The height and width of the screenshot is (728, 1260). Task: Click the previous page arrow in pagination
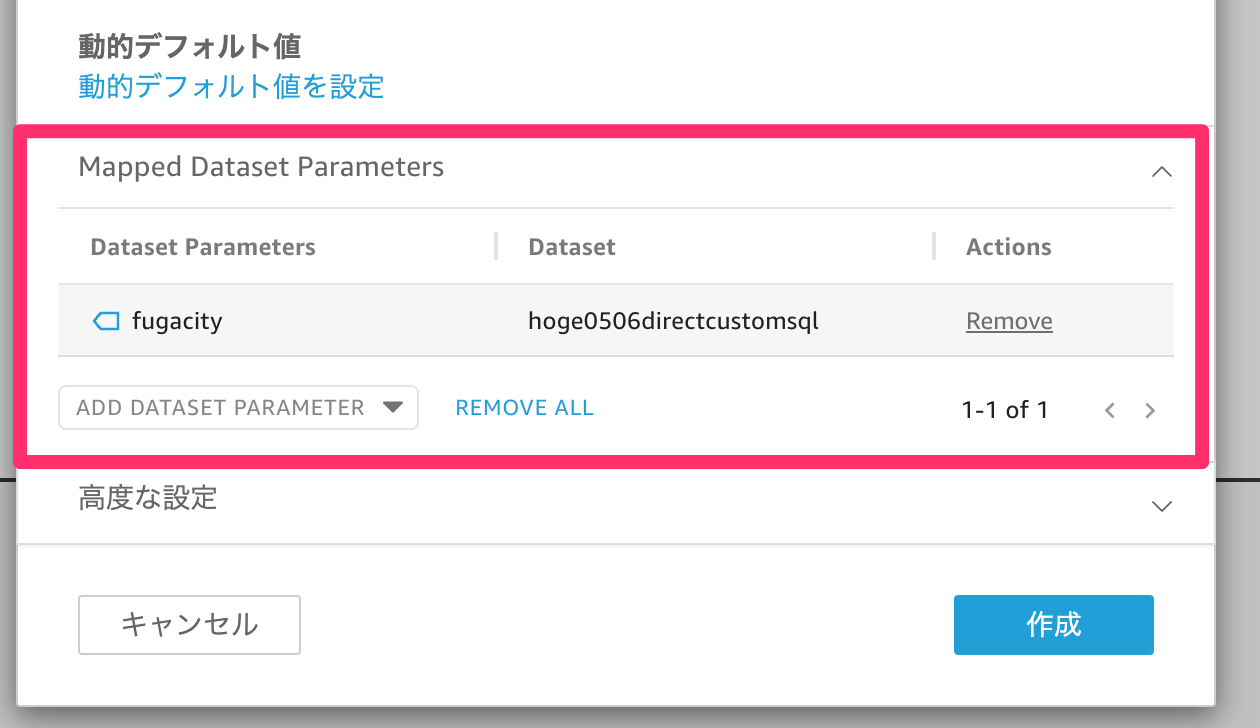click(1109, 410)
